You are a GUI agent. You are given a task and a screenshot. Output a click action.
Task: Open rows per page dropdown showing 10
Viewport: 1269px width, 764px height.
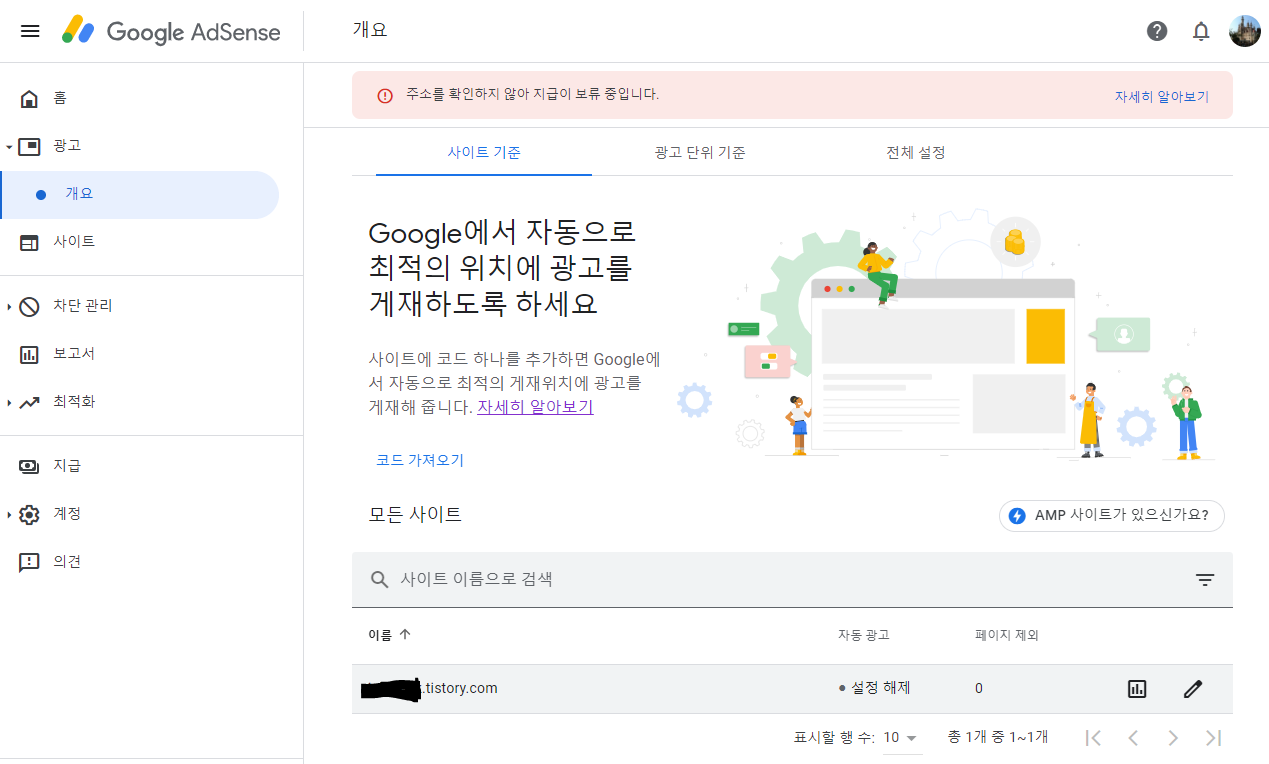point(901,738)
